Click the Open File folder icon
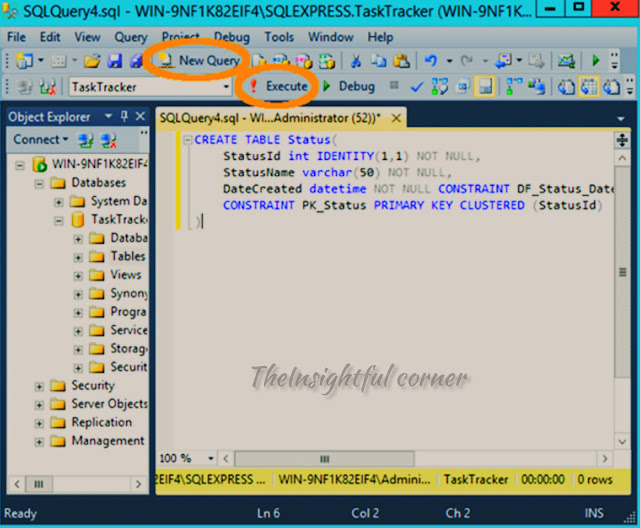The width and height of the screenshot is (640, 528). [92, 61]
